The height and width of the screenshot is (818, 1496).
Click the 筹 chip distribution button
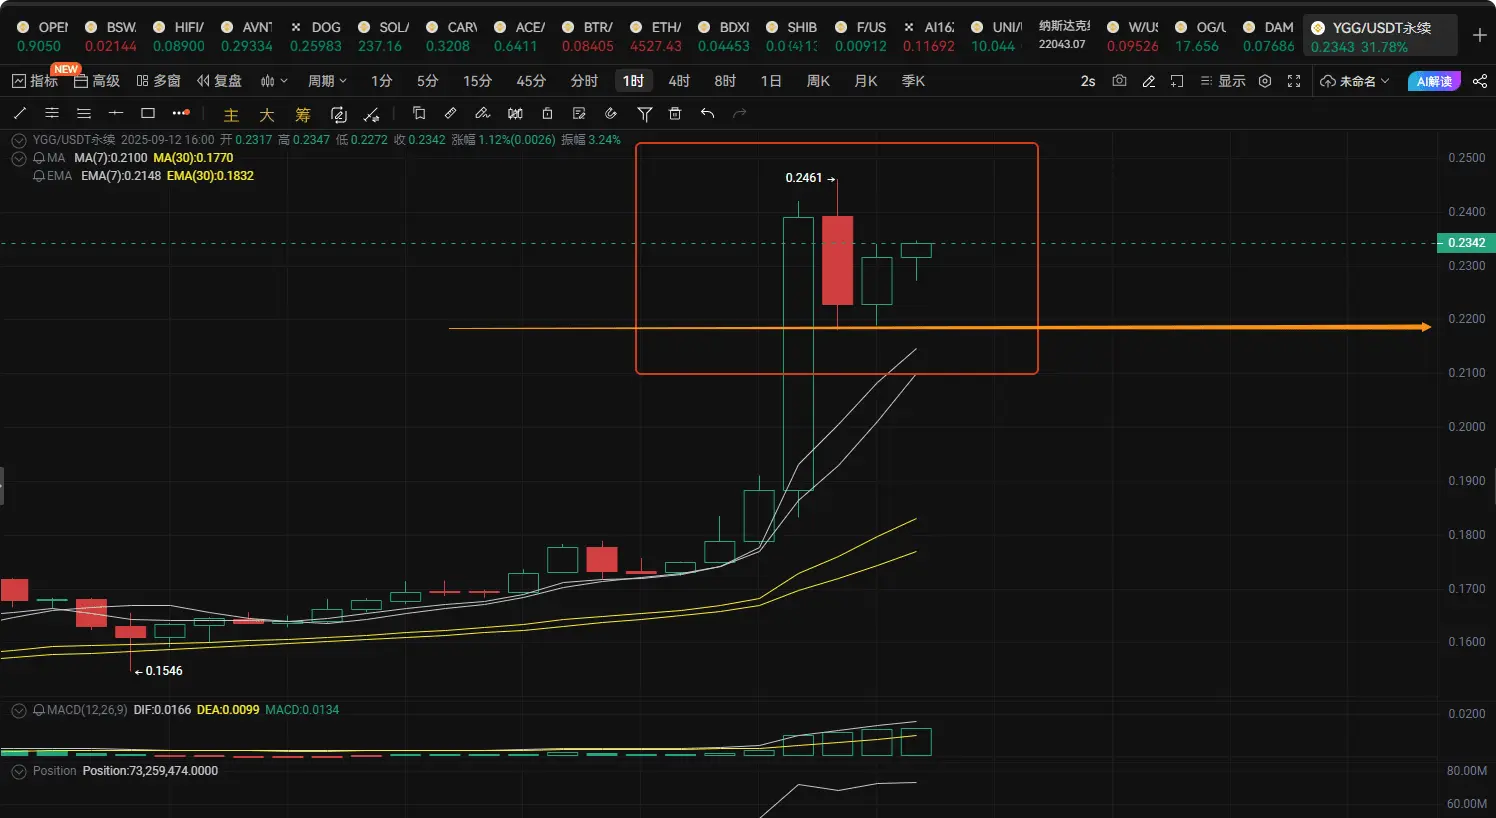(303, 115)
